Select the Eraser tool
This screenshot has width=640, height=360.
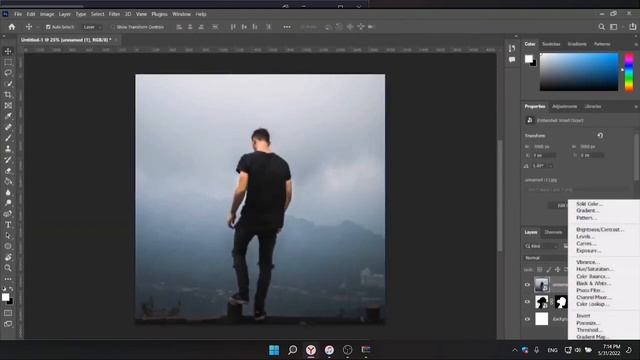pyautogui.click(x=8, y=171)
